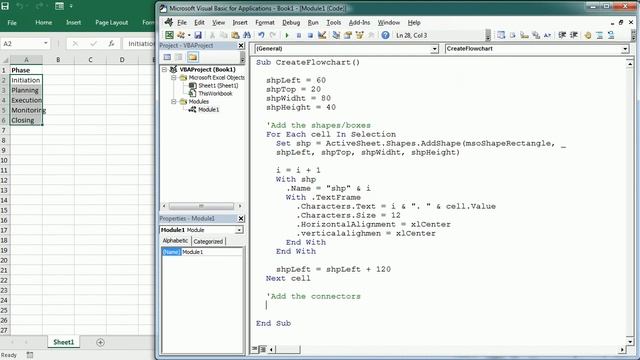Image resolution: width=640 pixels, height=360 pixels.
Task: Open the Insert UserForm dropdown arrow
Action: click(x=189, y=36)
